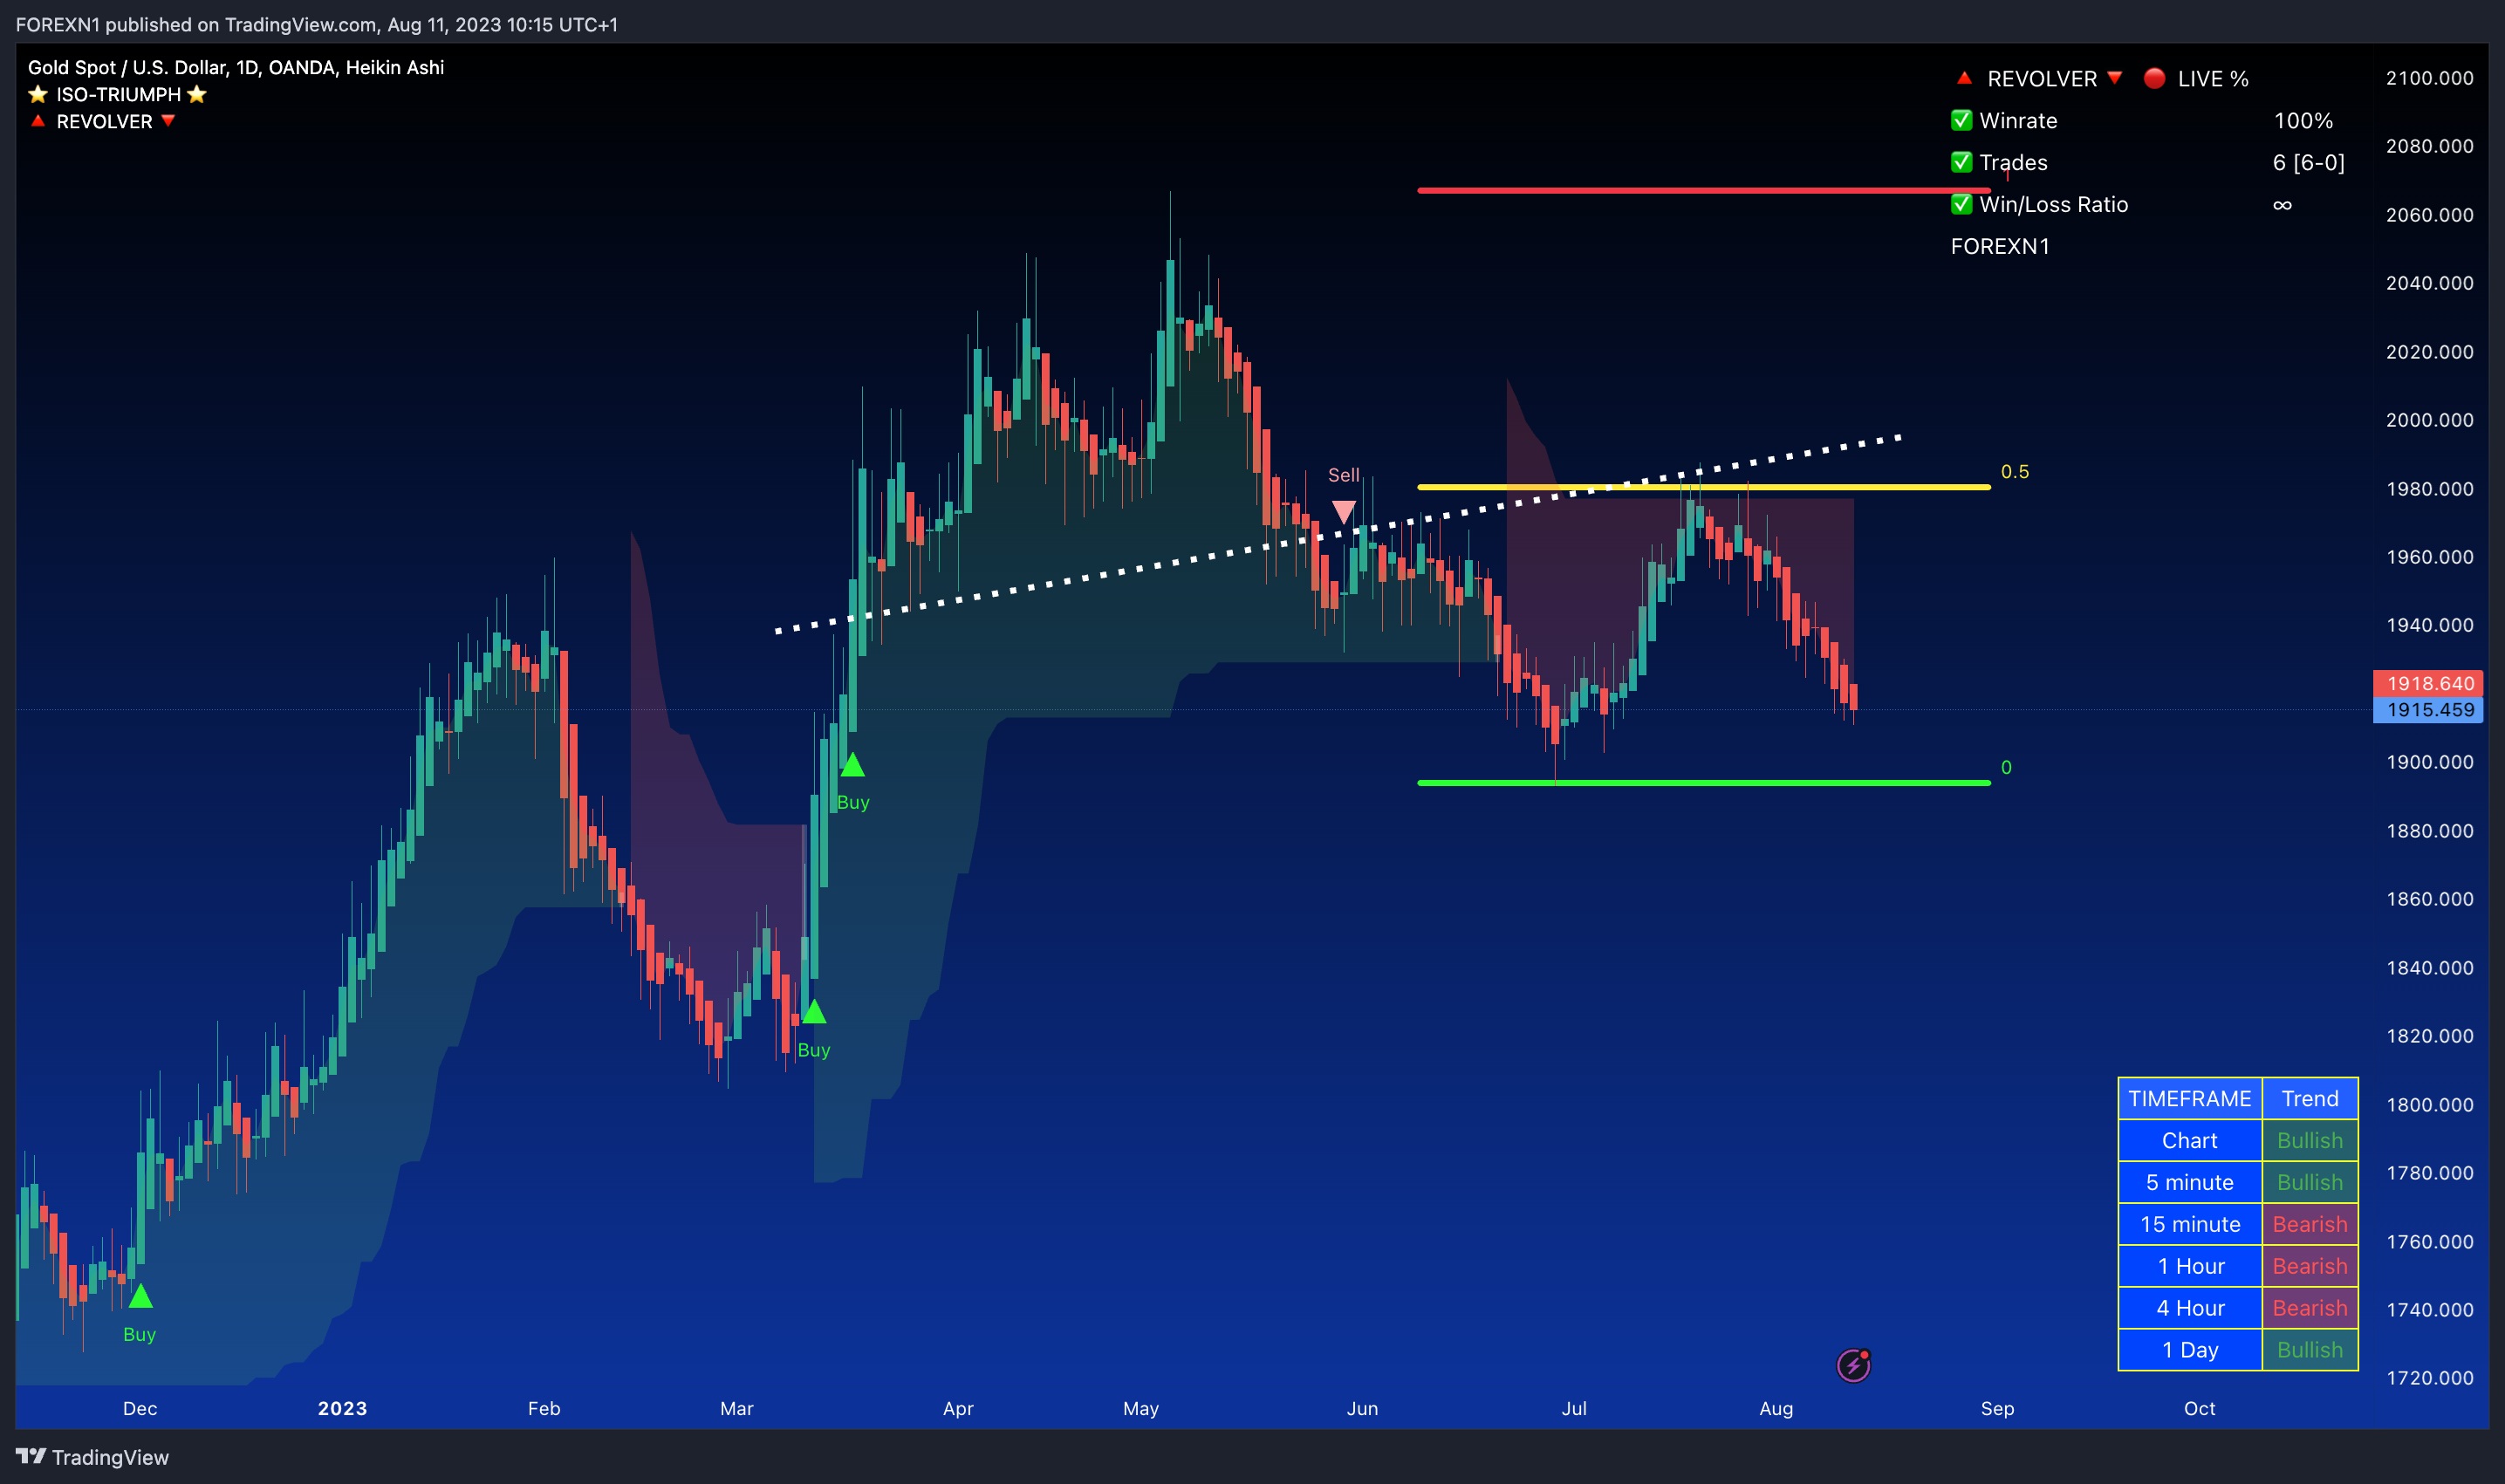Click the Dec label on time axis

tap(140, 1408)
